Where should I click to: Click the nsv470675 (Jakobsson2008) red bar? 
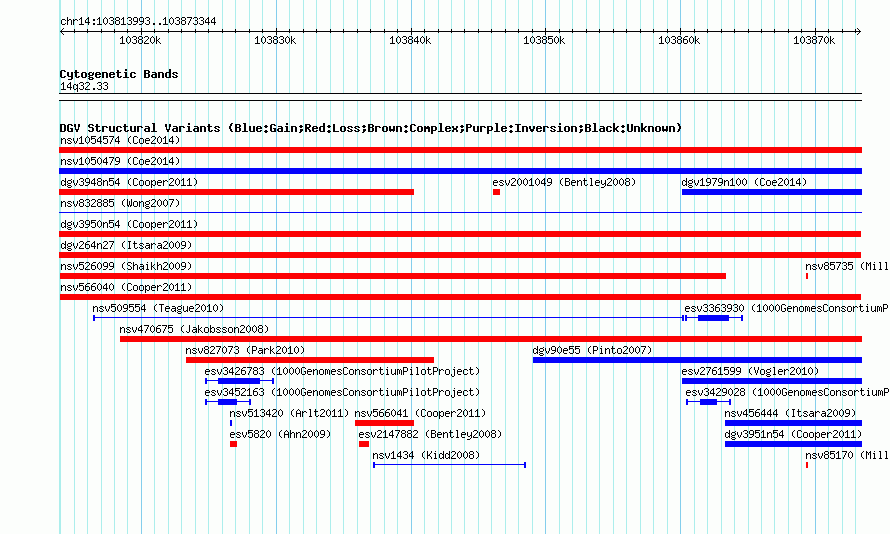491,339
